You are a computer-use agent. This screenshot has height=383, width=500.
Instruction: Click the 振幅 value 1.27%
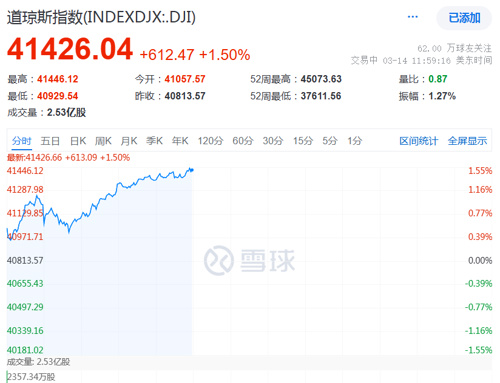[x=442, y=96]
